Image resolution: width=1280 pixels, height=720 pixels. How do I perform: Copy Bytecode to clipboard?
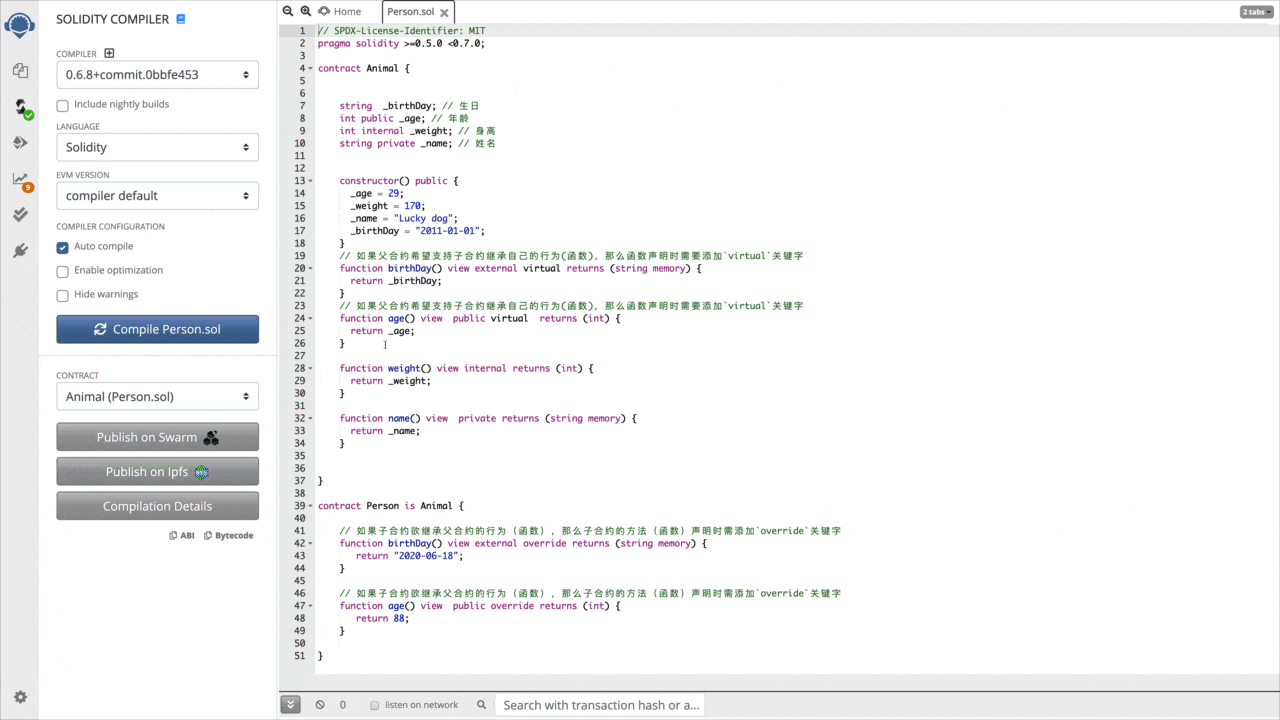(228, 536)
